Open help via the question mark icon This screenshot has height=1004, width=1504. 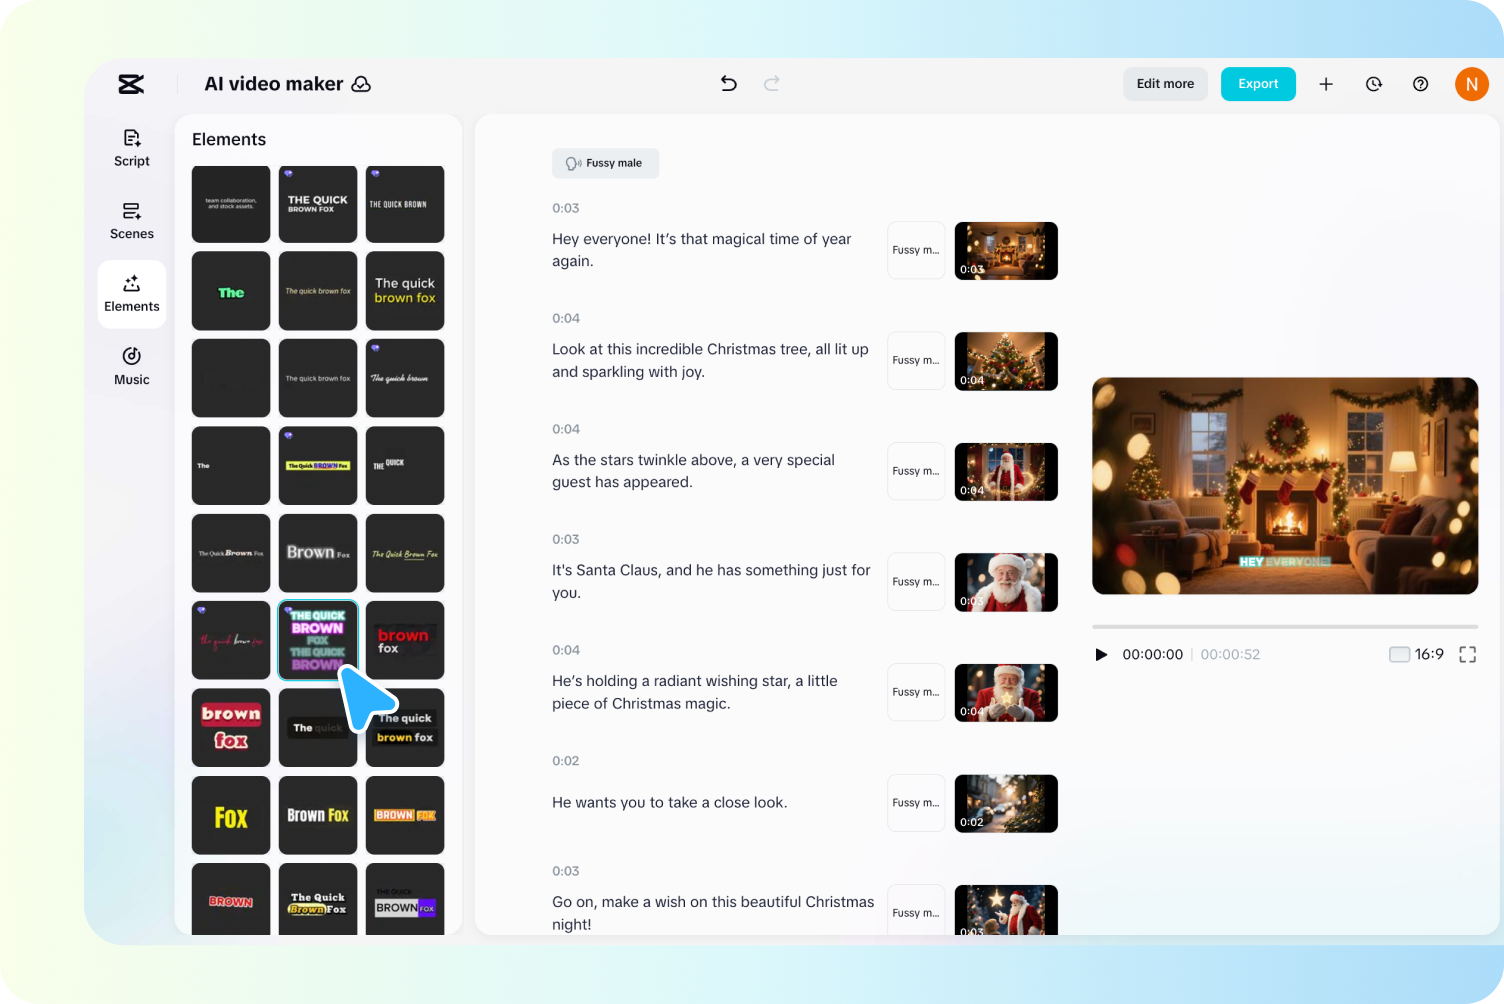1420,84
